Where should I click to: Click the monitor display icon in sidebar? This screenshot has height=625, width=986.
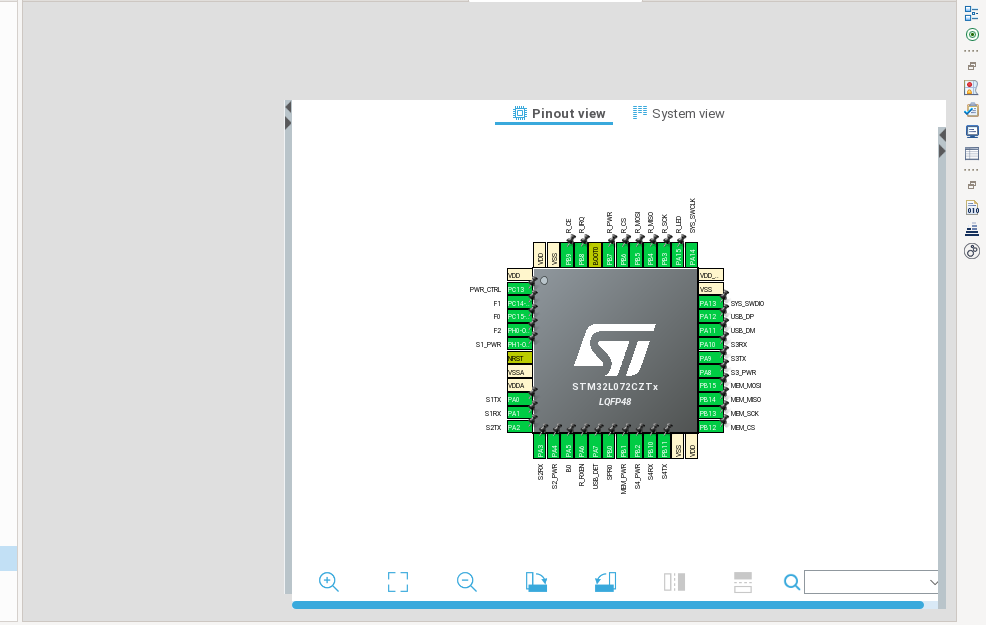pyautogui.click(x=971, y=131)
